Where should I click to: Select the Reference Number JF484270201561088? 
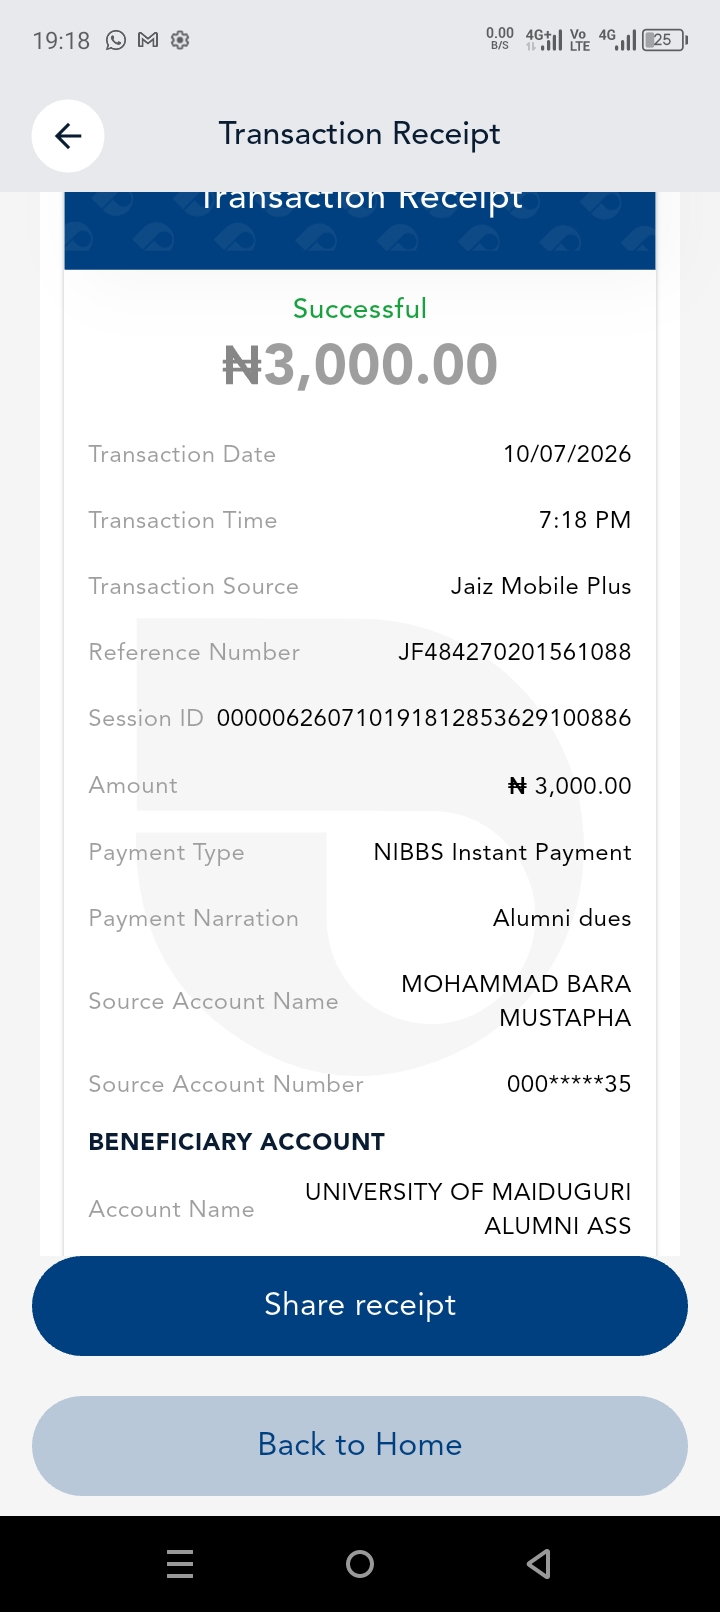[515, 652]
